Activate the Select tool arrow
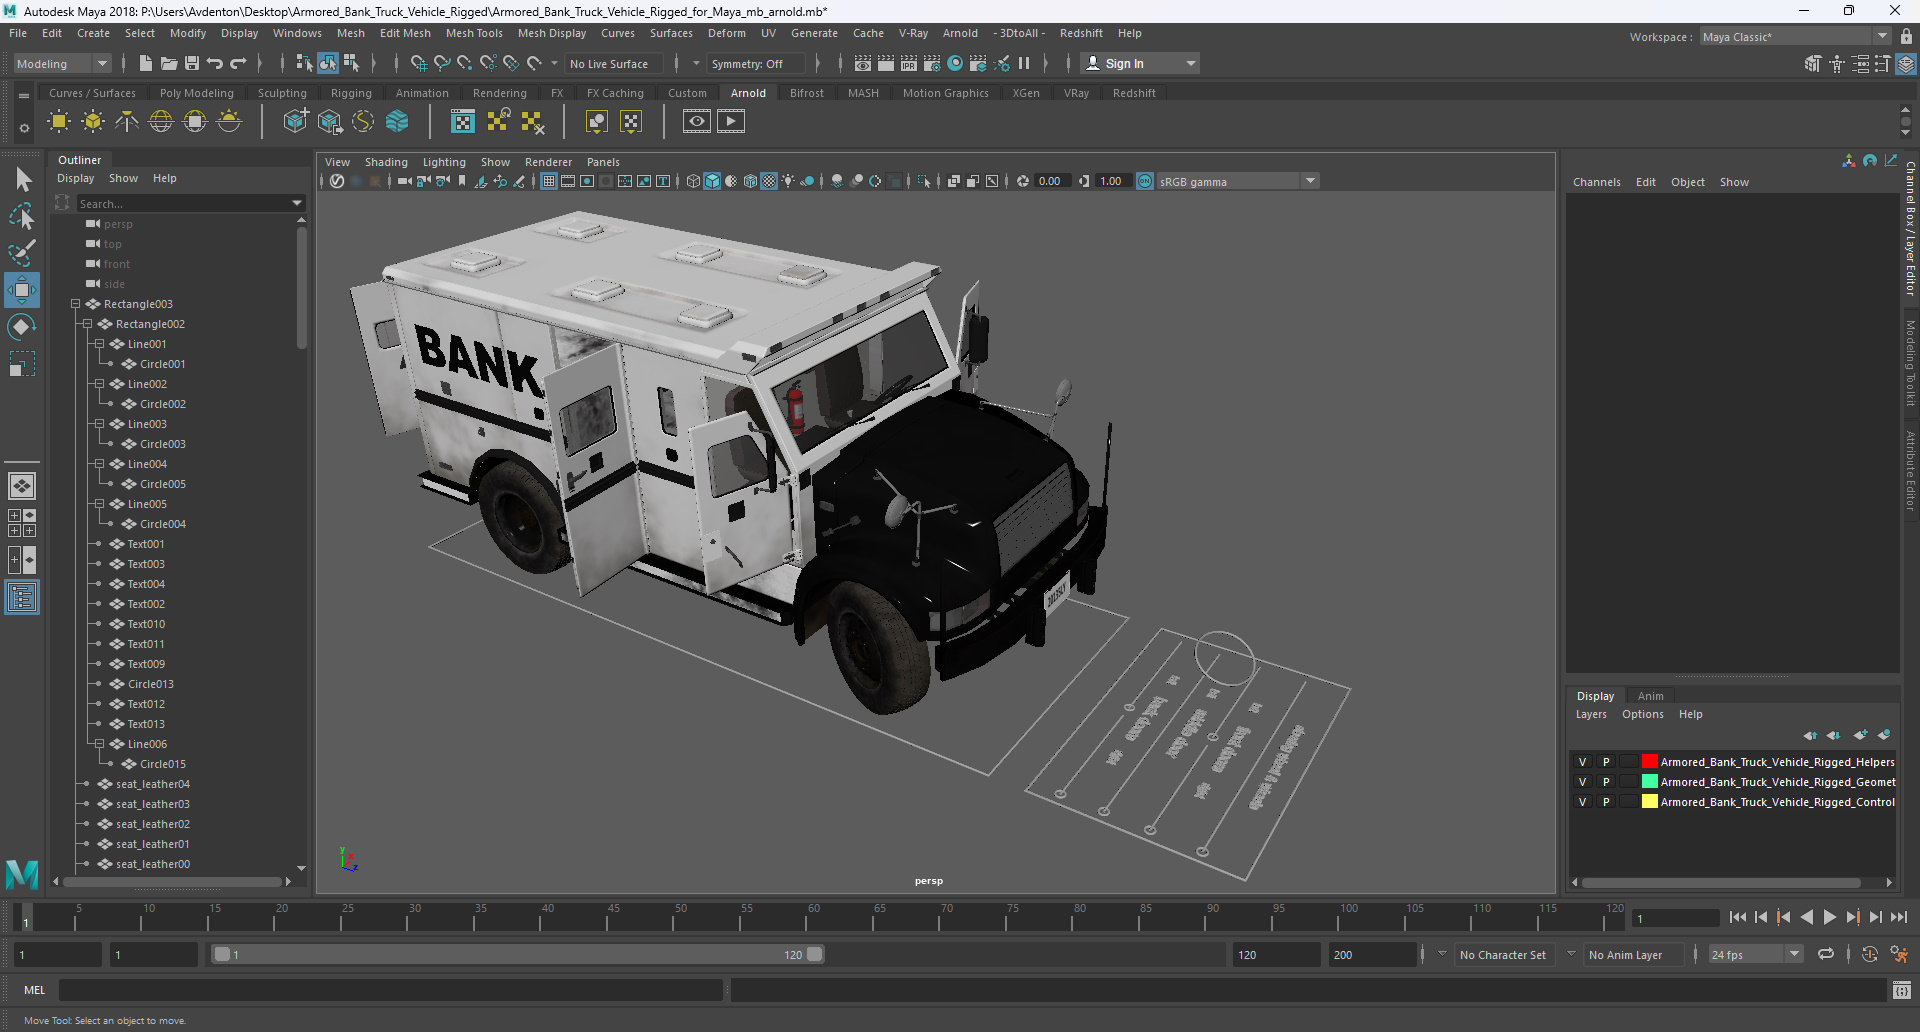 coord(22,180)
